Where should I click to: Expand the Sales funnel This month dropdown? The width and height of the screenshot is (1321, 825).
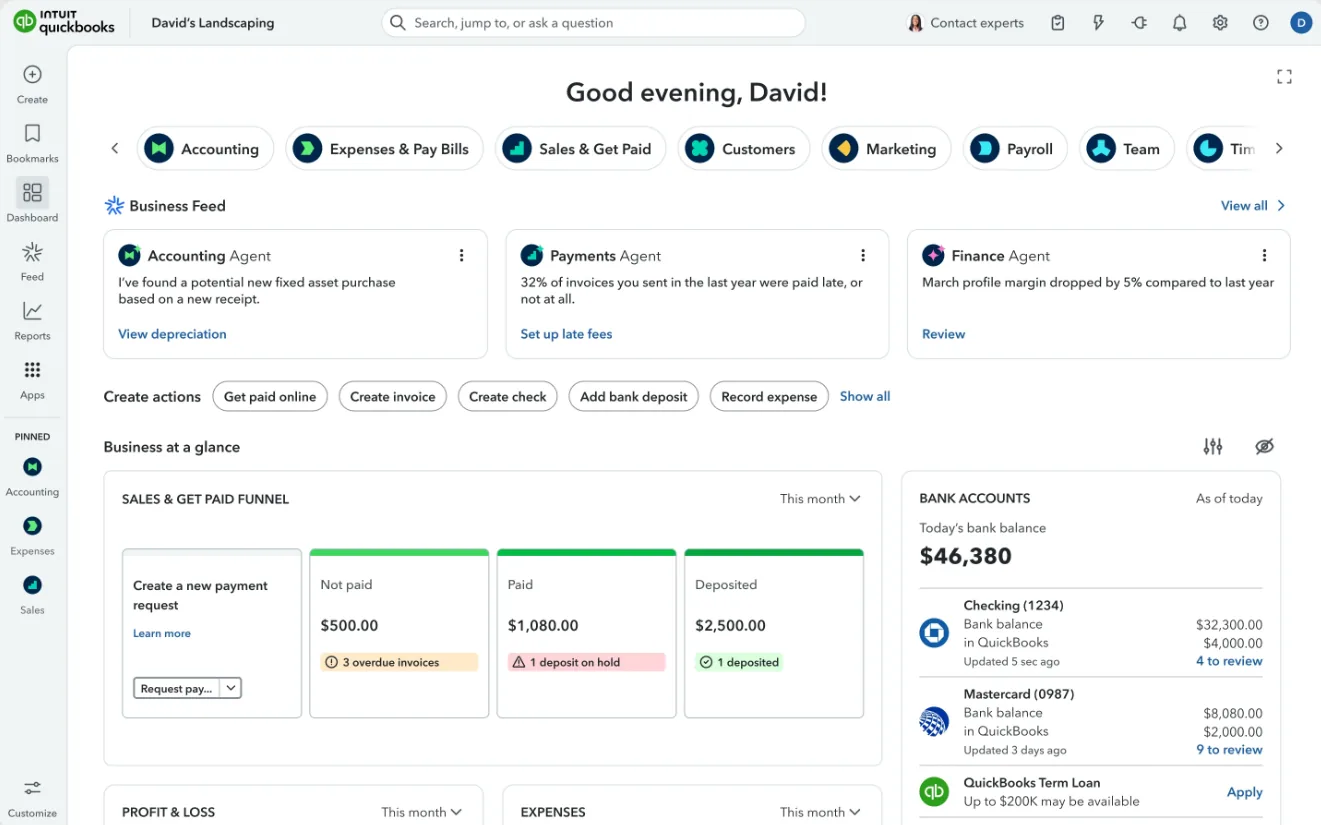(820, 499)
